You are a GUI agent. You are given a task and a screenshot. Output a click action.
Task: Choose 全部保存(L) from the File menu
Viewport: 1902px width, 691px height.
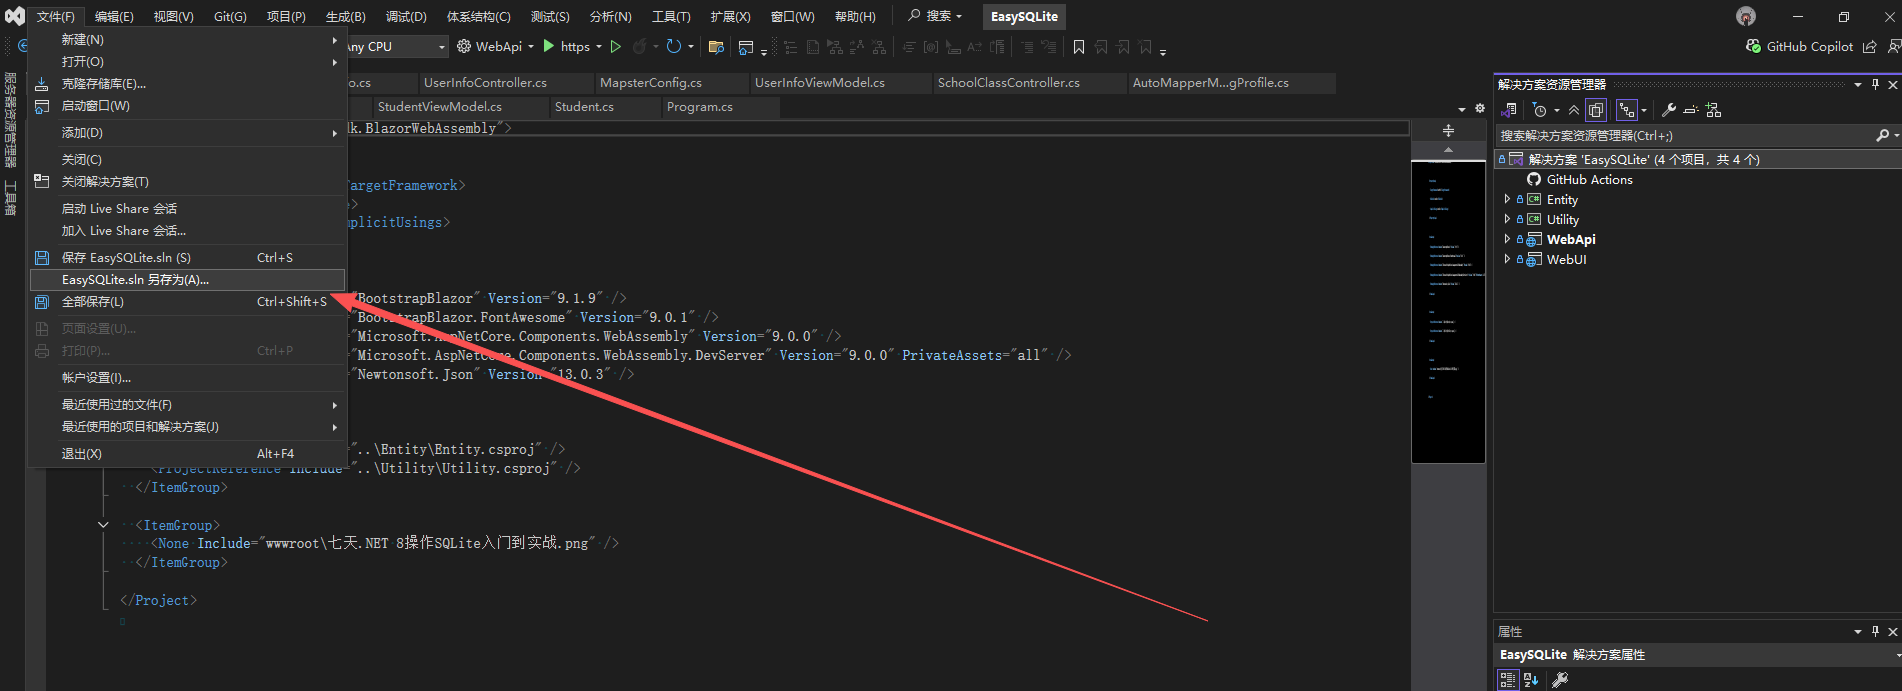93,302
